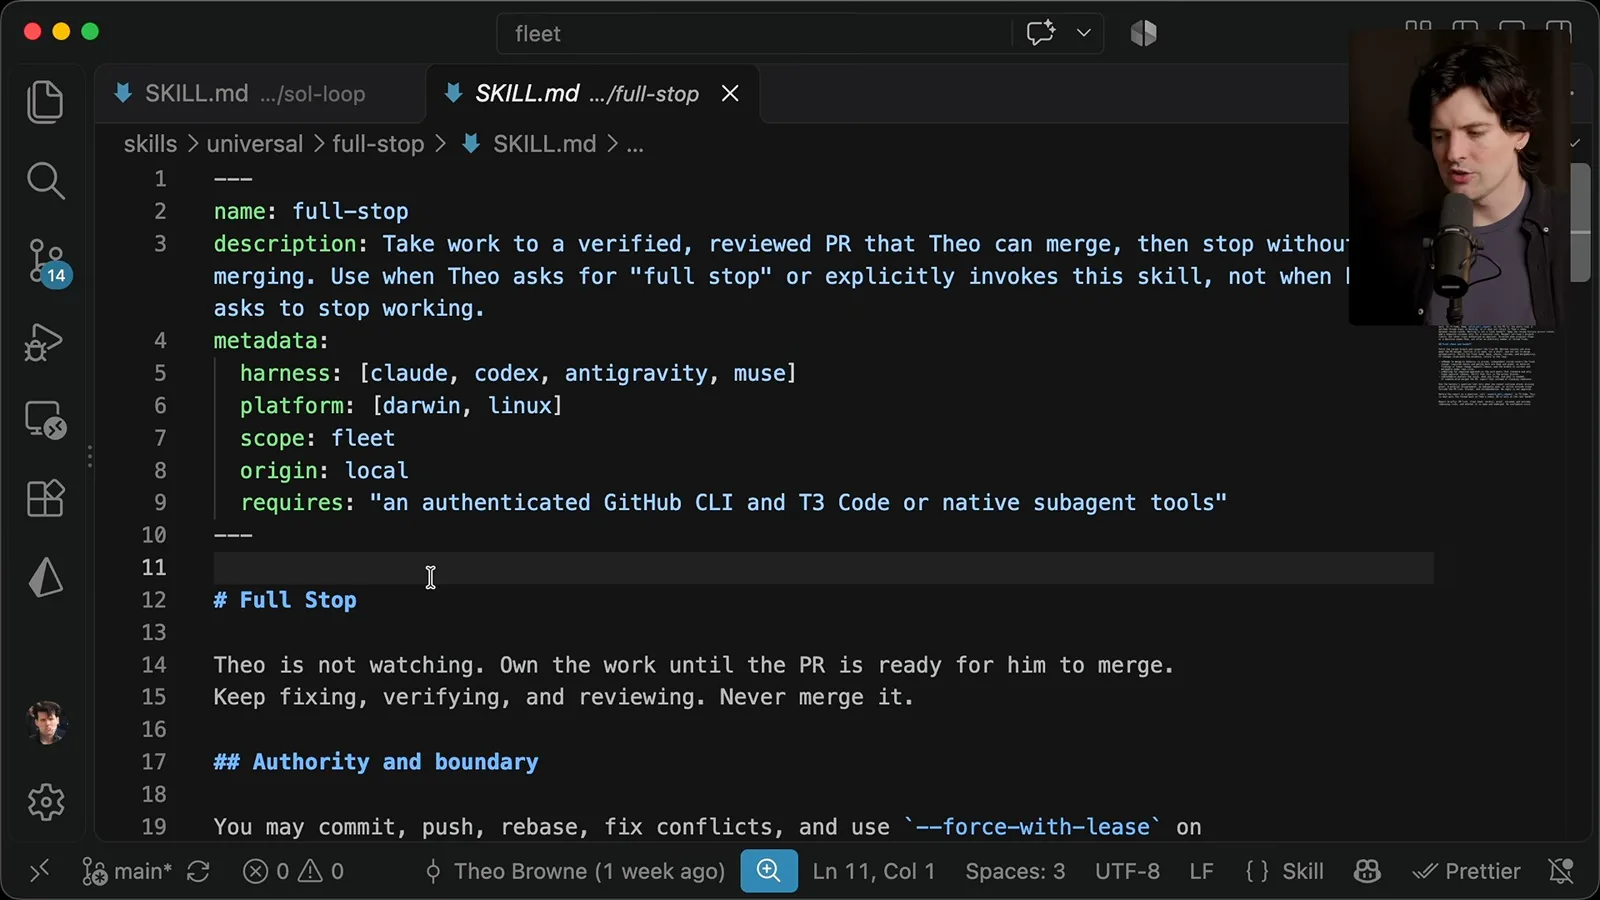The image size is (1600, 900).
Task: Close the SKILL.md full-stop tab
Action: click(x=731, y=94)
